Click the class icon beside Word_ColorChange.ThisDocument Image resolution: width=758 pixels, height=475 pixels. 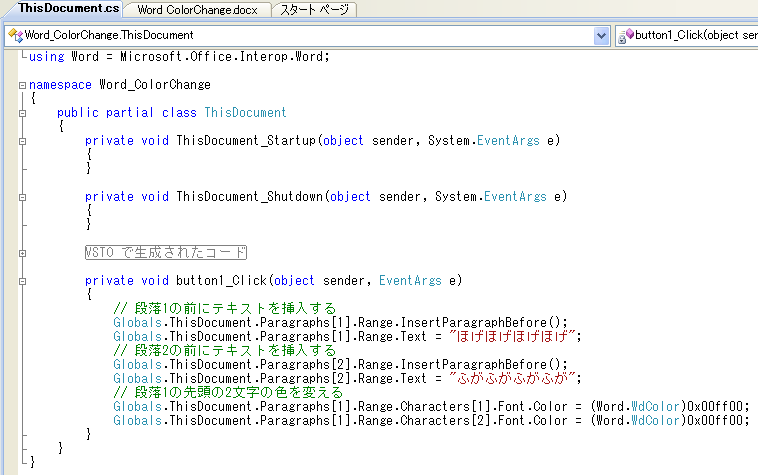15,35
